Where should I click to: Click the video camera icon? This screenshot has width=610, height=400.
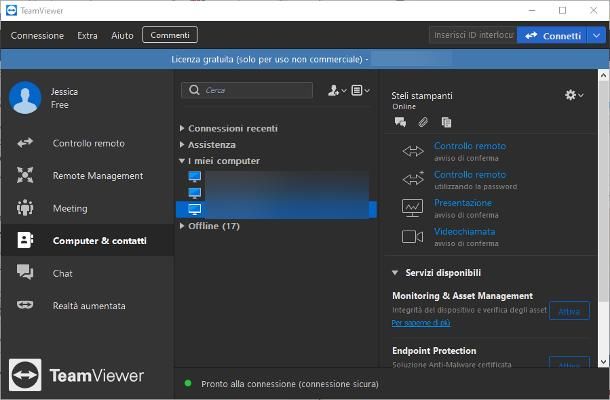pyautogui.click(x=412, y=237)
